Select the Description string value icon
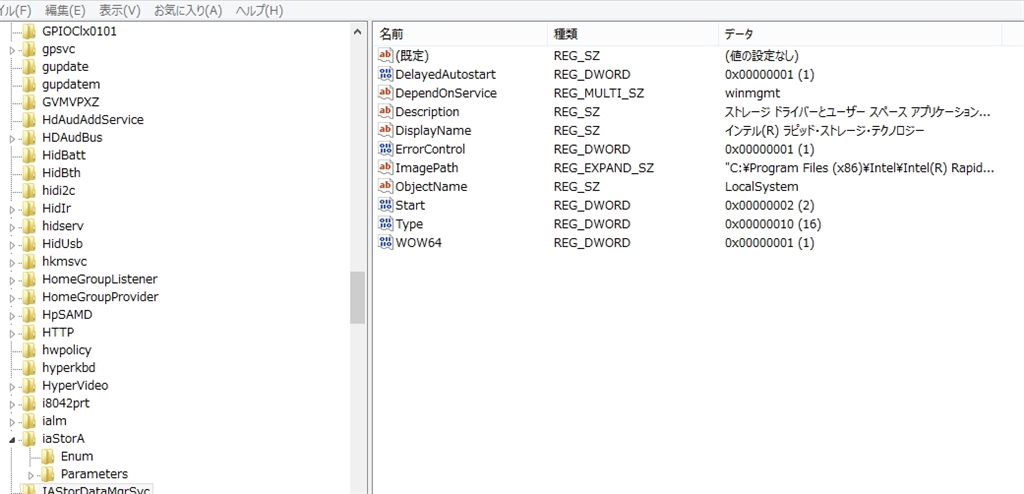This screenshot has width=1024, height=494. coord(385,111)
